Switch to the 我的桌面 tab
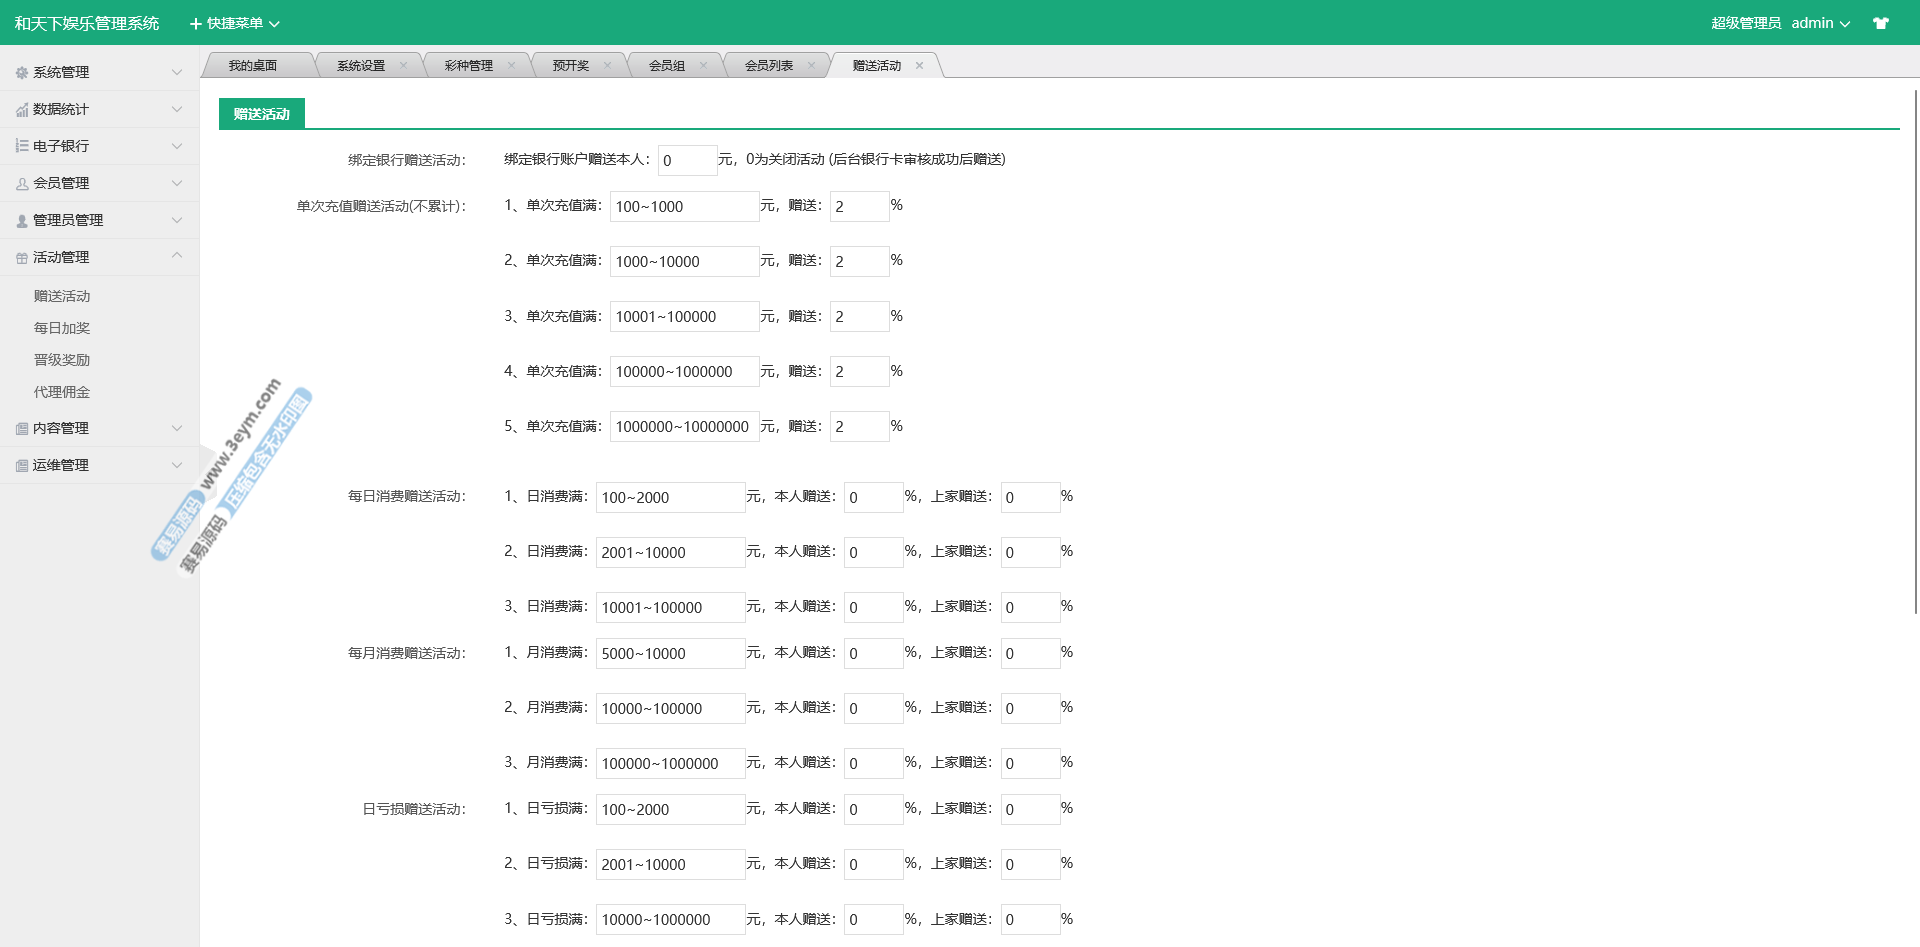This screenshot has height=947, width=1920. 253,66
